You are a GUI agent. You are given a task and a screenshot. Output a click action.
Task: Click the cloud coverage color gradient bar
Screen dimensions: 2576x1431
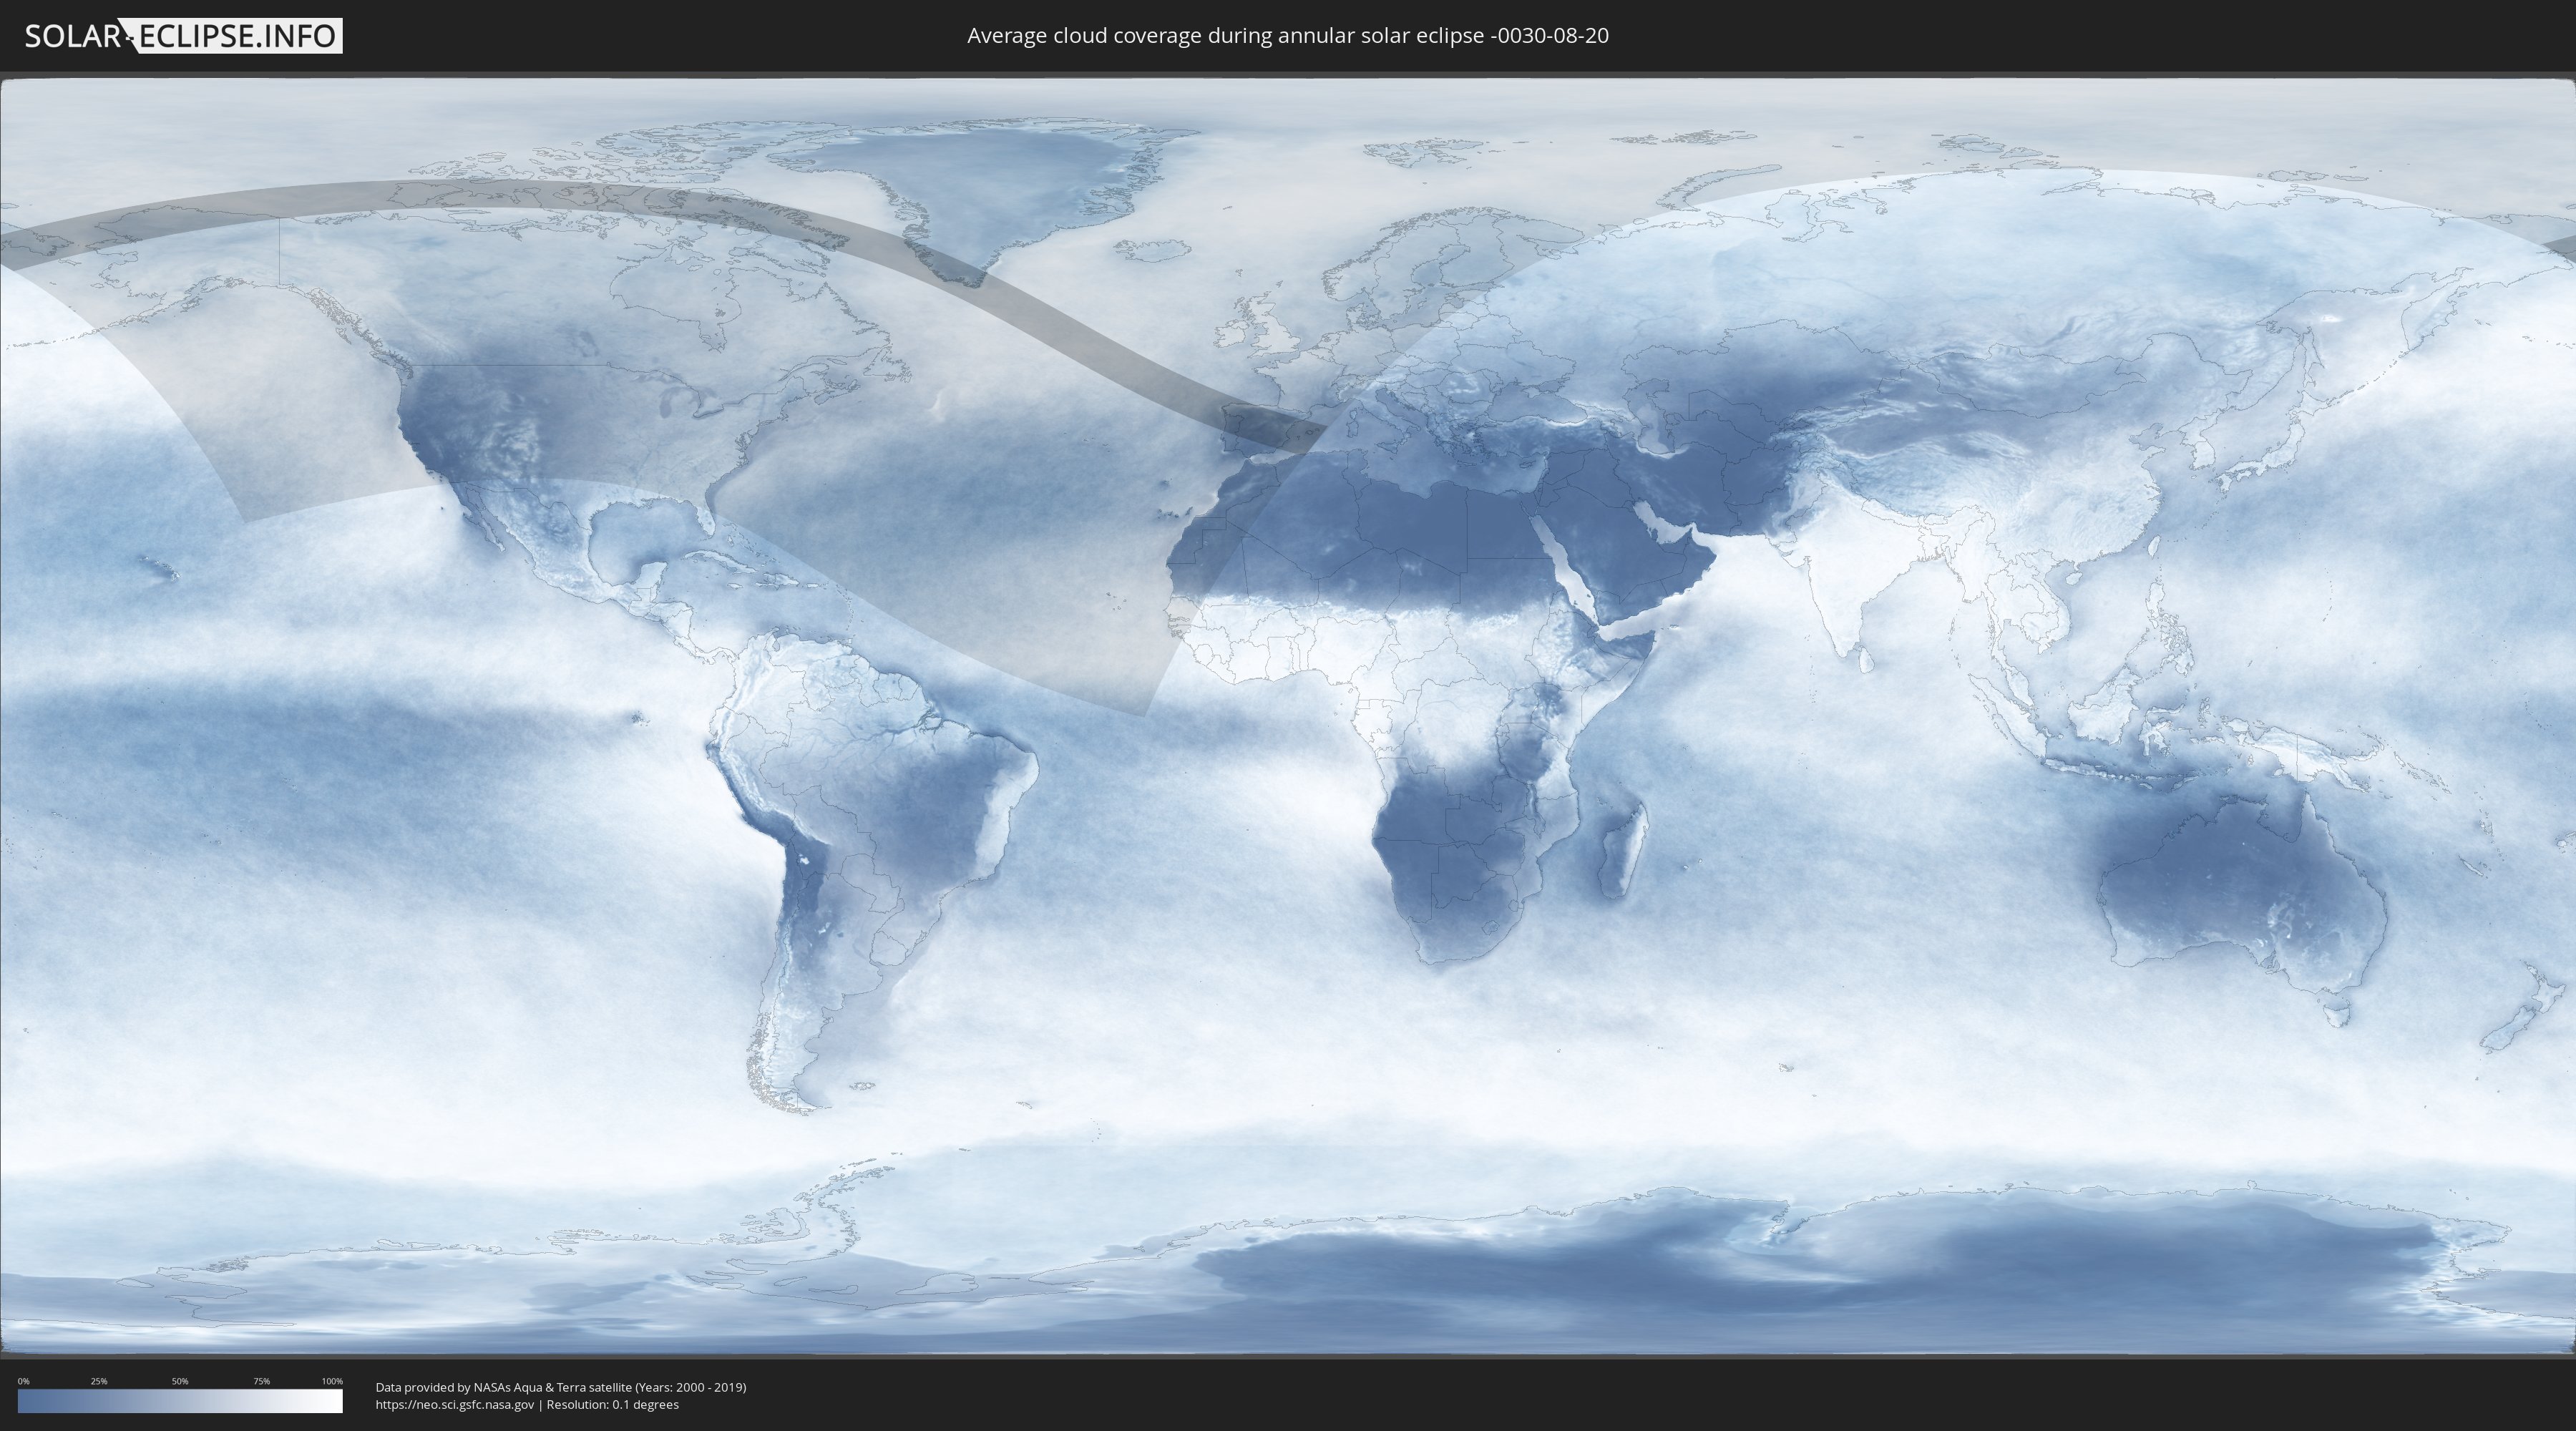click(x=180, y=1400)
